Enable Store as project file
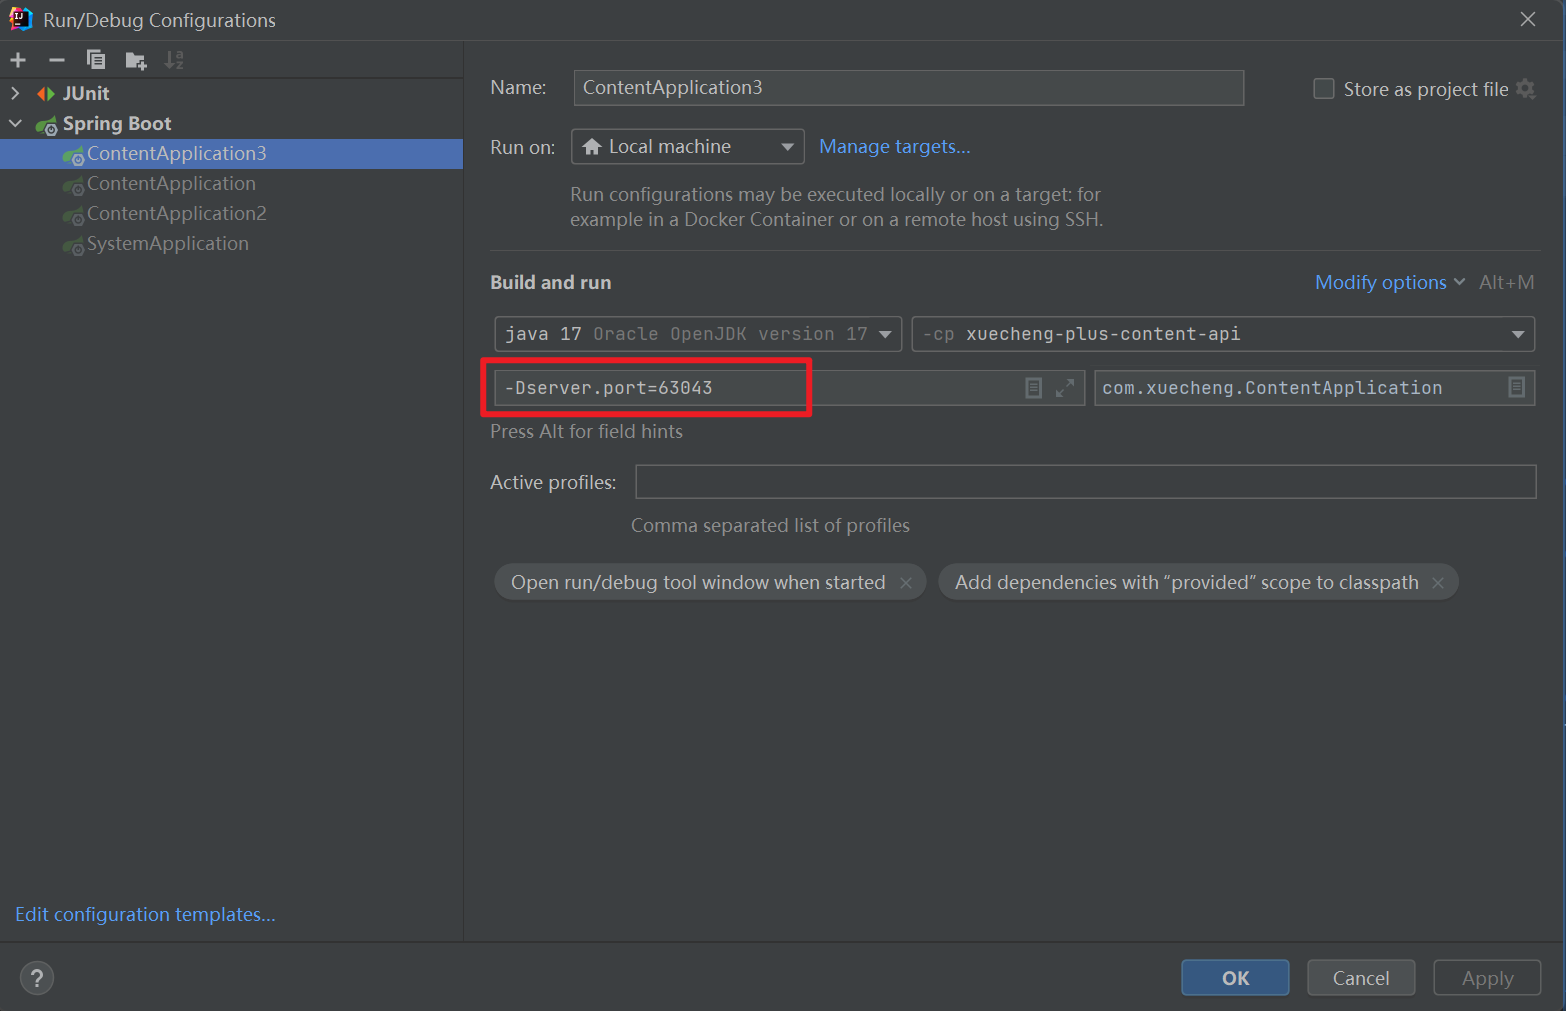Screen dimensions: 1566x1011 click(x=1324, y=89)
